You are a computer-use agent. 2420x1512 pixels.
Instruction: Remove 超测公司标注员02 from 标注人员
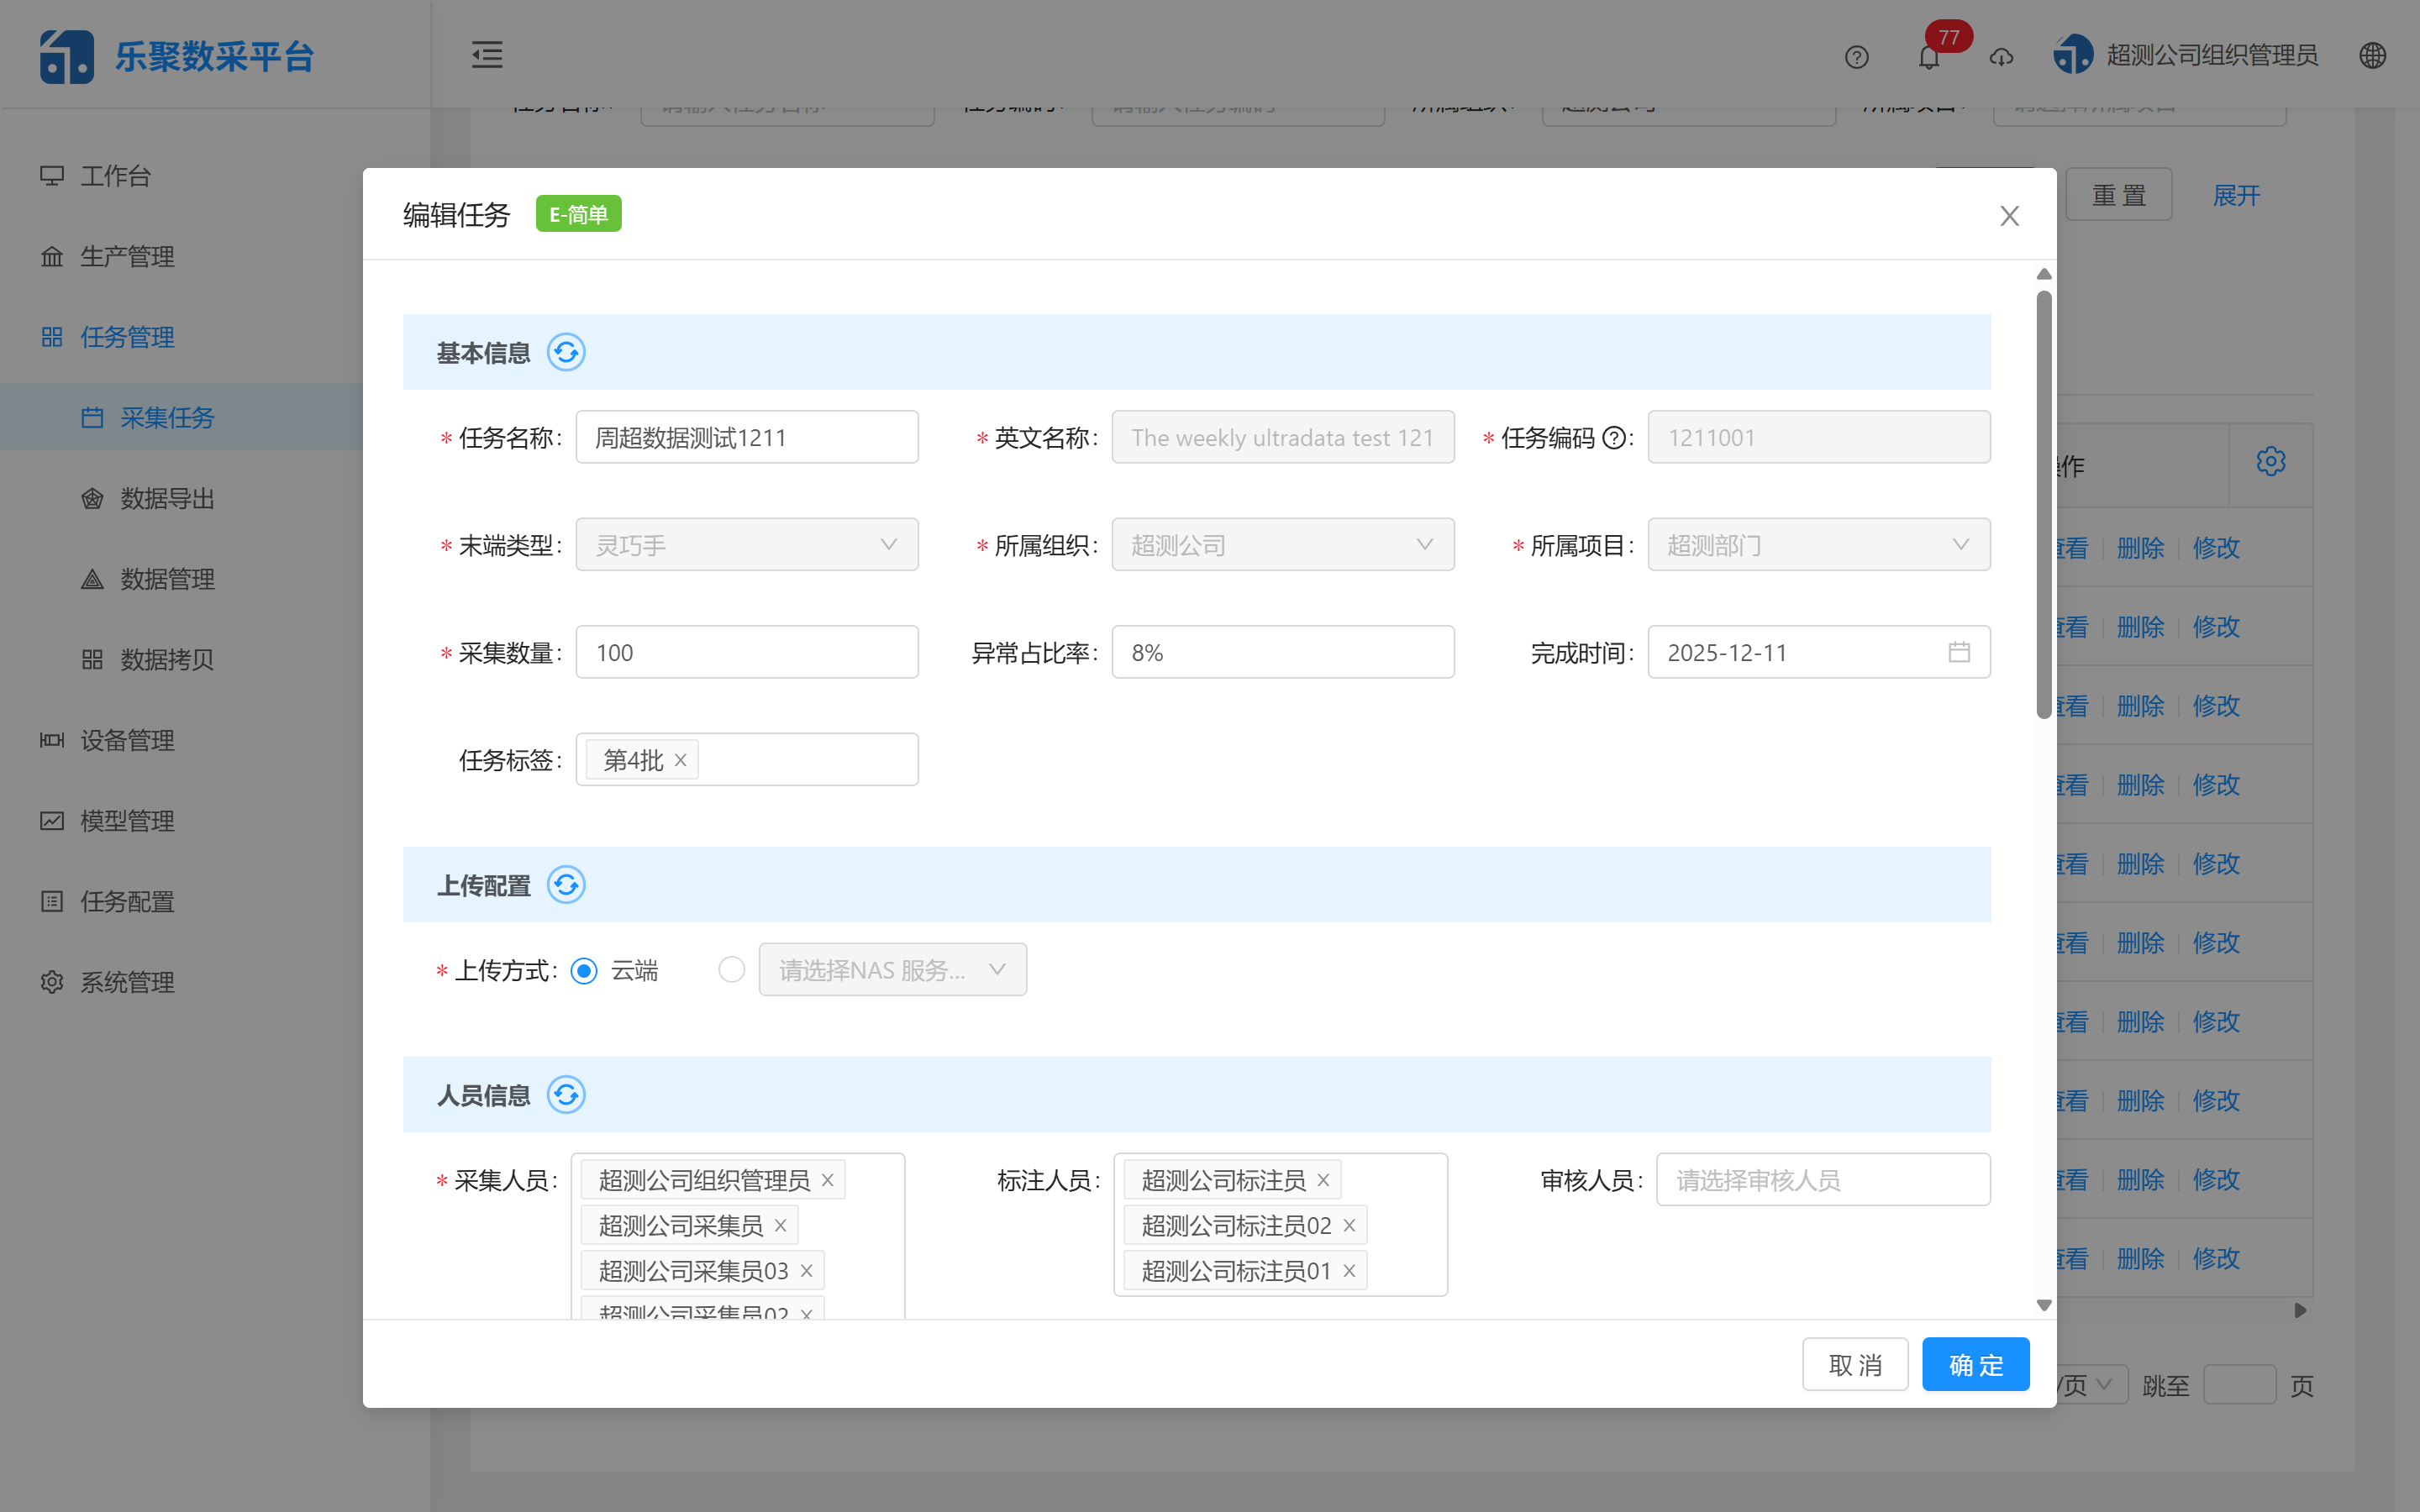point(1349,1225)
